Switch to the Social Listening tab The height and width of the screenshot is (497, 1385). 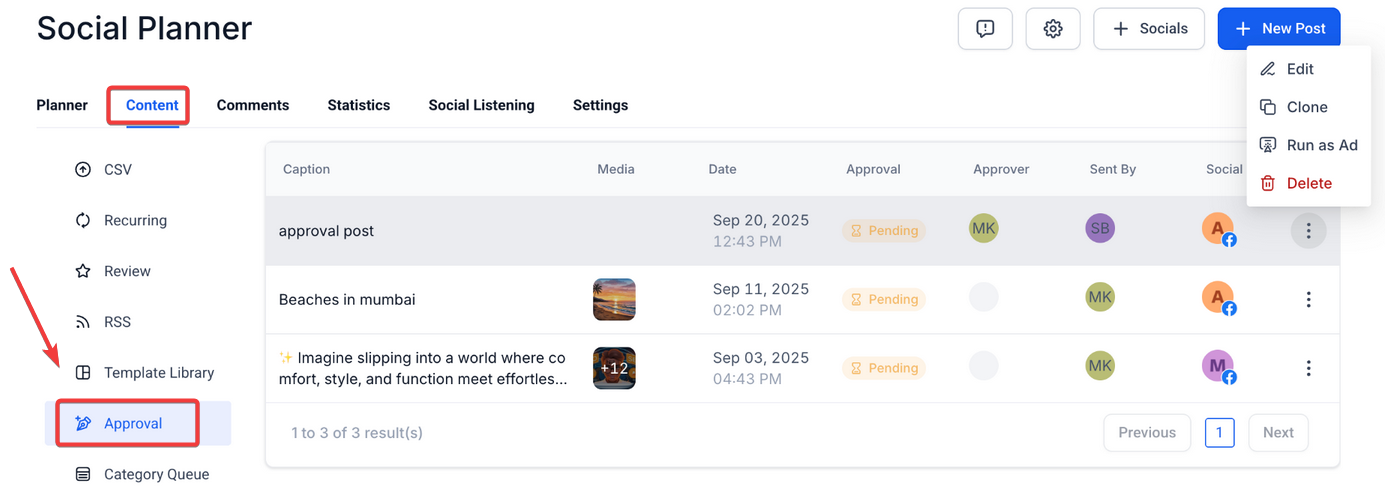coord(481,105)
